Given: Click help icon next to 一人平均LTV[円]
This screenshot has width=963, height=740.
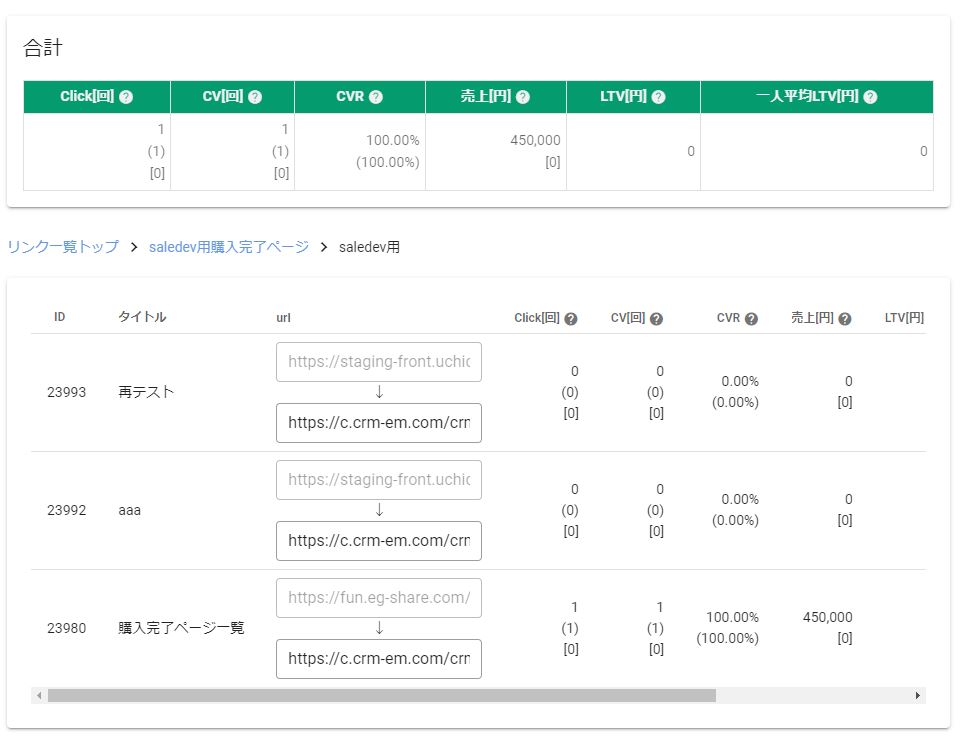Looking at the screenshot, I should pos(870,97).
